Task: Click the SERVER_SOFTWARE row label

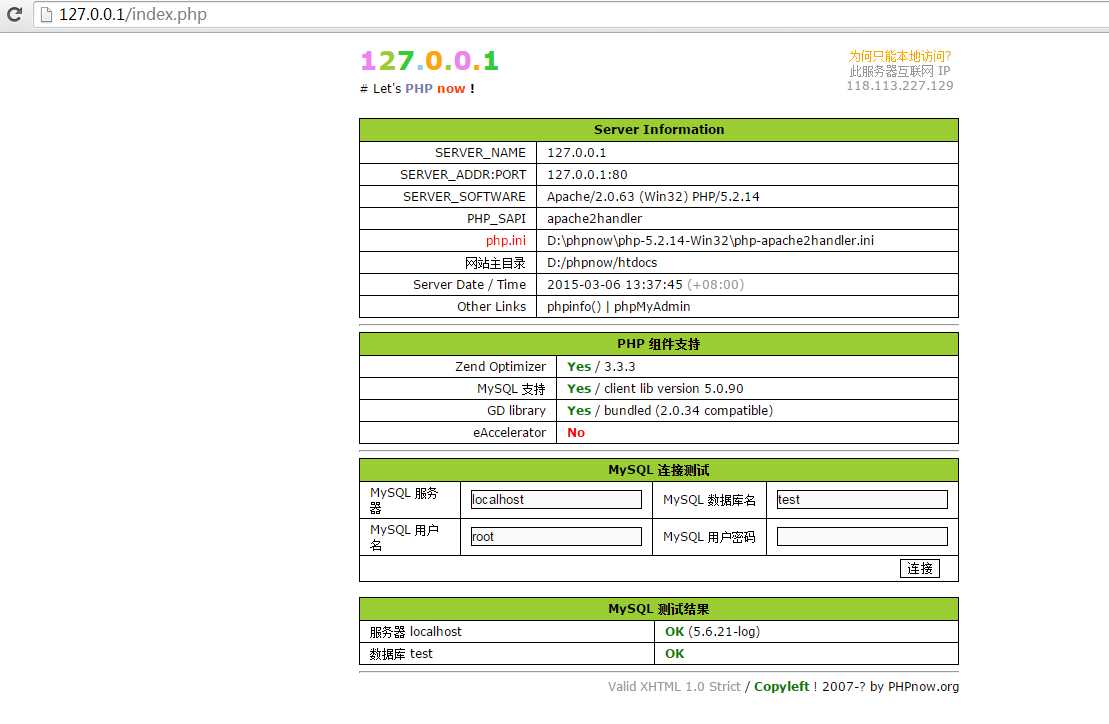Action: pos(464,197)
